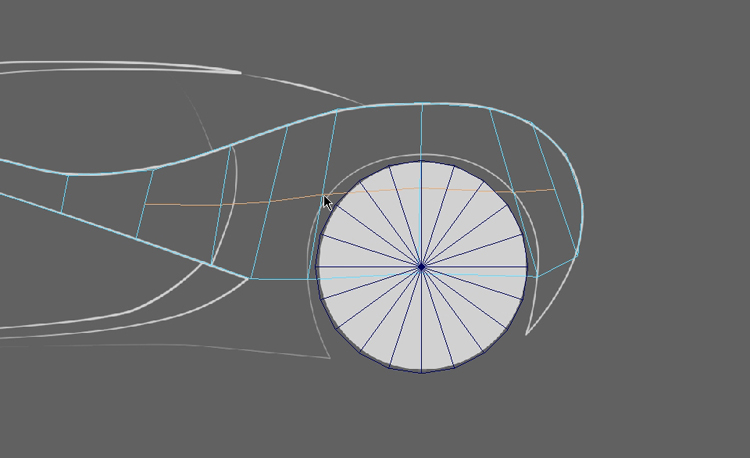
Task: Click the vertical spoke edge below the hub
Action: [x=421, y=320]
